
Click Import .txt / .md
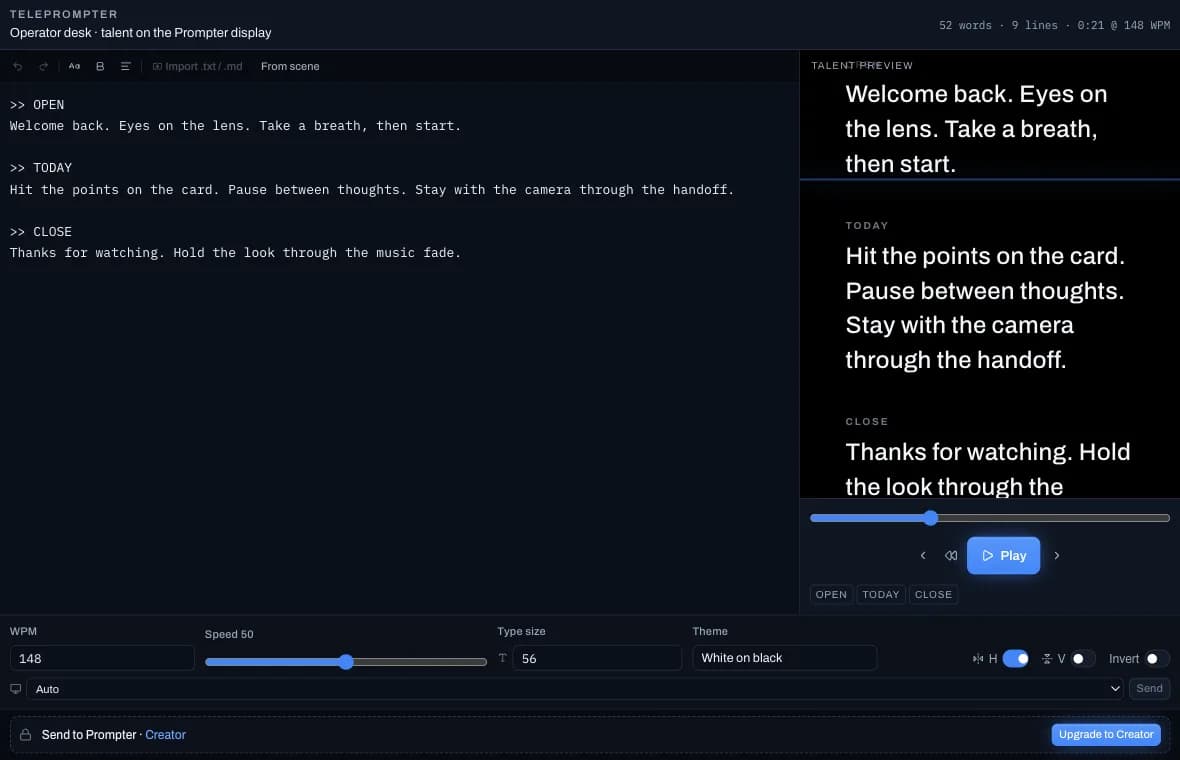point(197,66)
